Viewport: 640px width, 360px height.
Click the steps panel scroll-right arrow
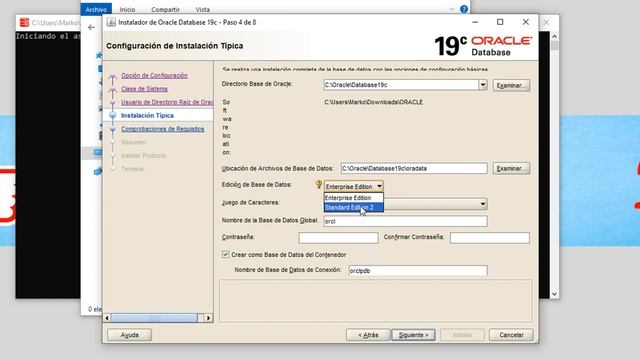[209, 318]
